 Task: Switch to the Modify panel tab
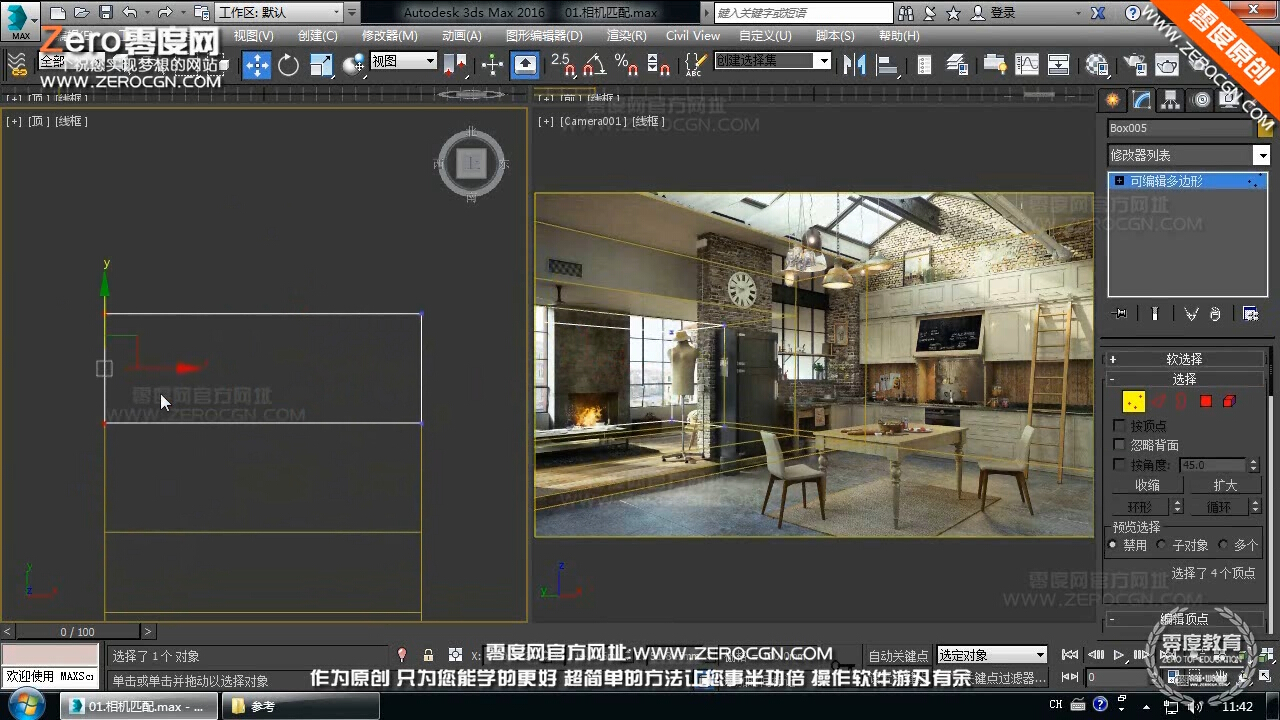tap(1141, 100)
